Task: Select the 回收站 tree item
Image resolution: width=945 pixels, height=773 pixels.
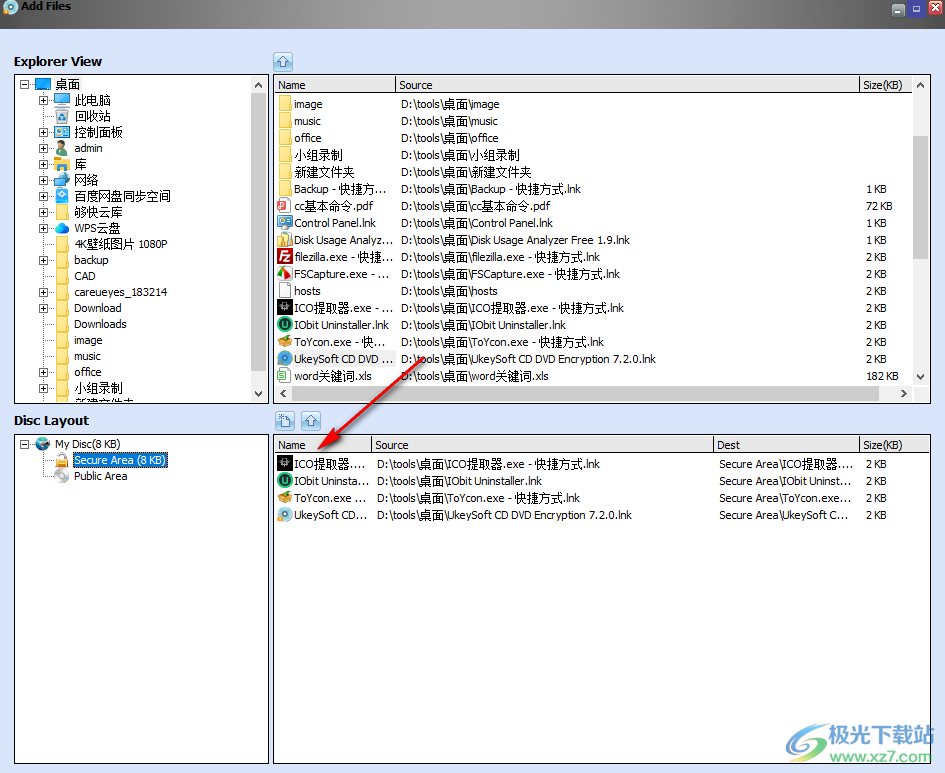Action: (93, 116)
